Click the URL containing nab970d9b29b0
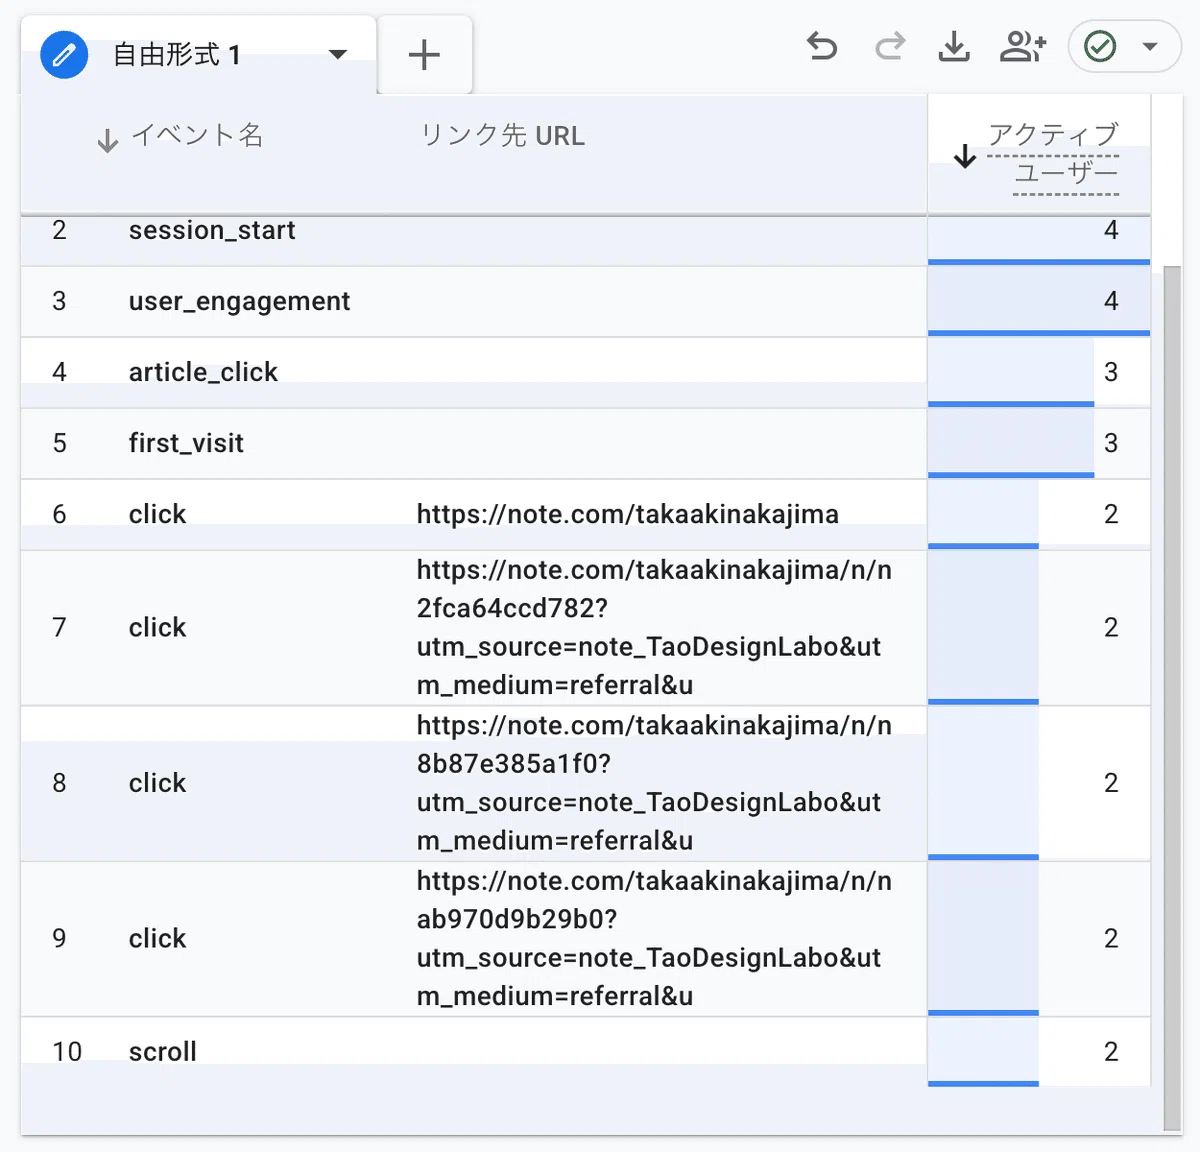Screen dimensions: 1200x1152 (x=654, y=938)
